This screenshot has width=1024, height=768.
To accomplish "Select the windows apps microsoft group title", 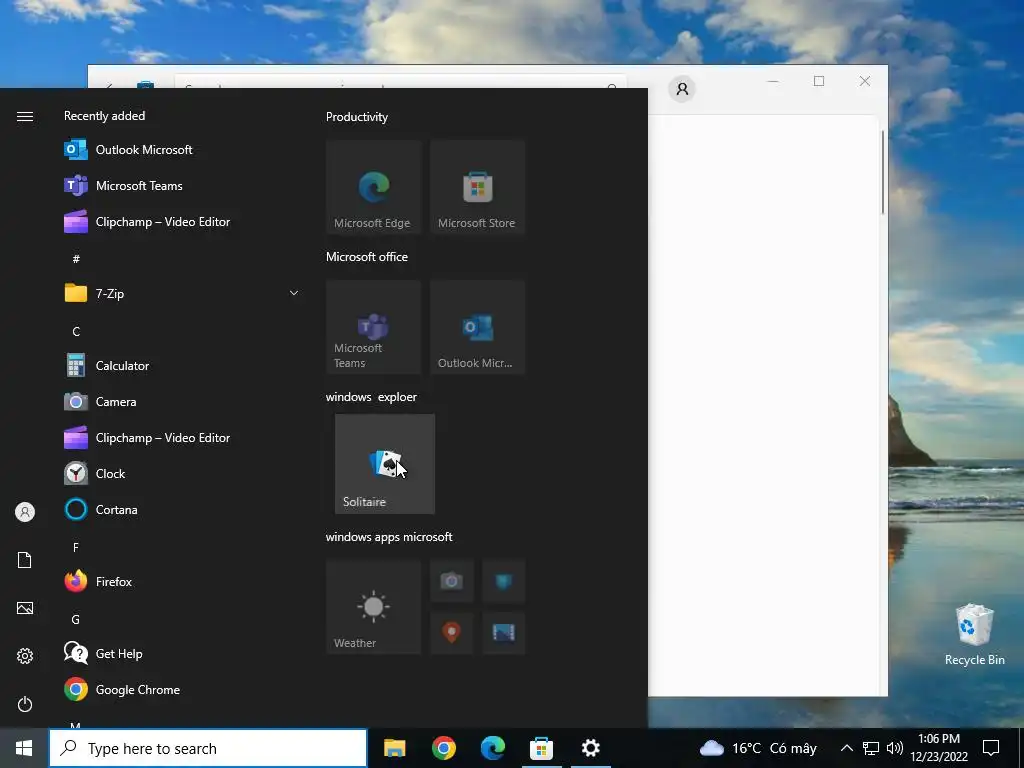I will click(x=389, y=537).
